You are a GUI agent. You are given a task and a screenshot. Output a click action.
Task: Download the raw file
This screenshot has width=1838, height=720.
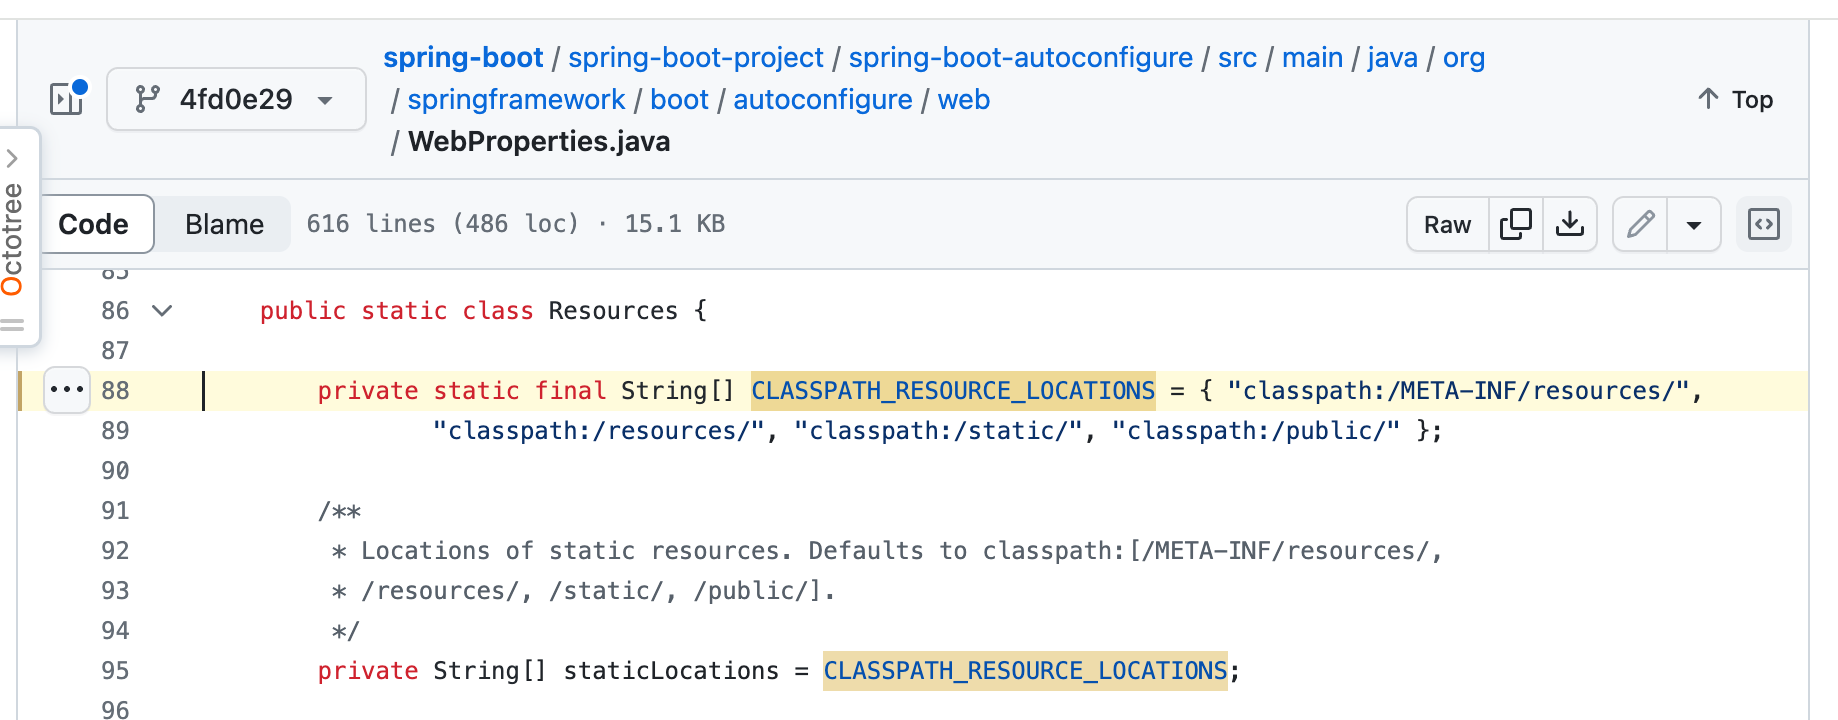click(1570, 224)
